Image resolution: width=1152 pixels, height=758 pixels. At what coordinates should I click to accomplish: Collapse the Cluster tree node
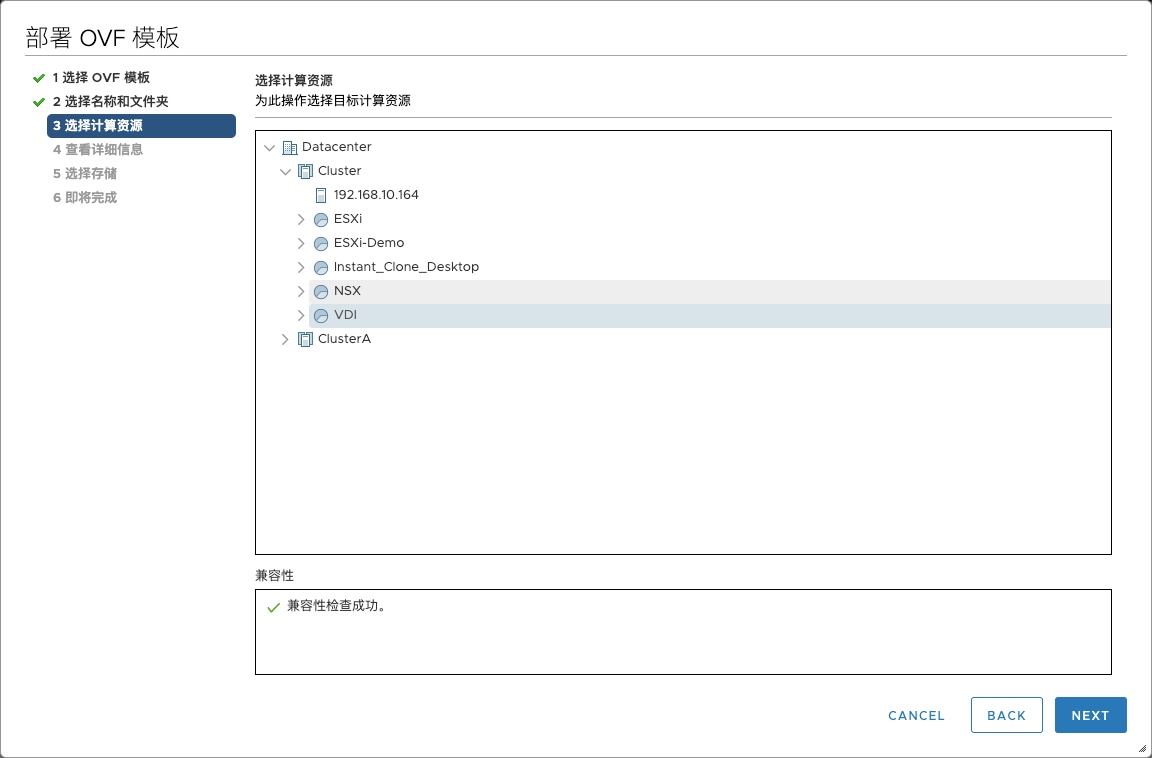[286, 172]
